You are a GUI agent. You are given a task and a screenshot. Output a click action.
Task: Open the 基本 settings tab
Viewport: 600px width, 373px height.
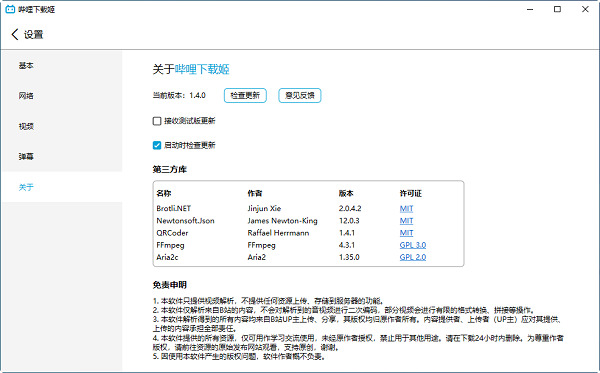point(62,66)
